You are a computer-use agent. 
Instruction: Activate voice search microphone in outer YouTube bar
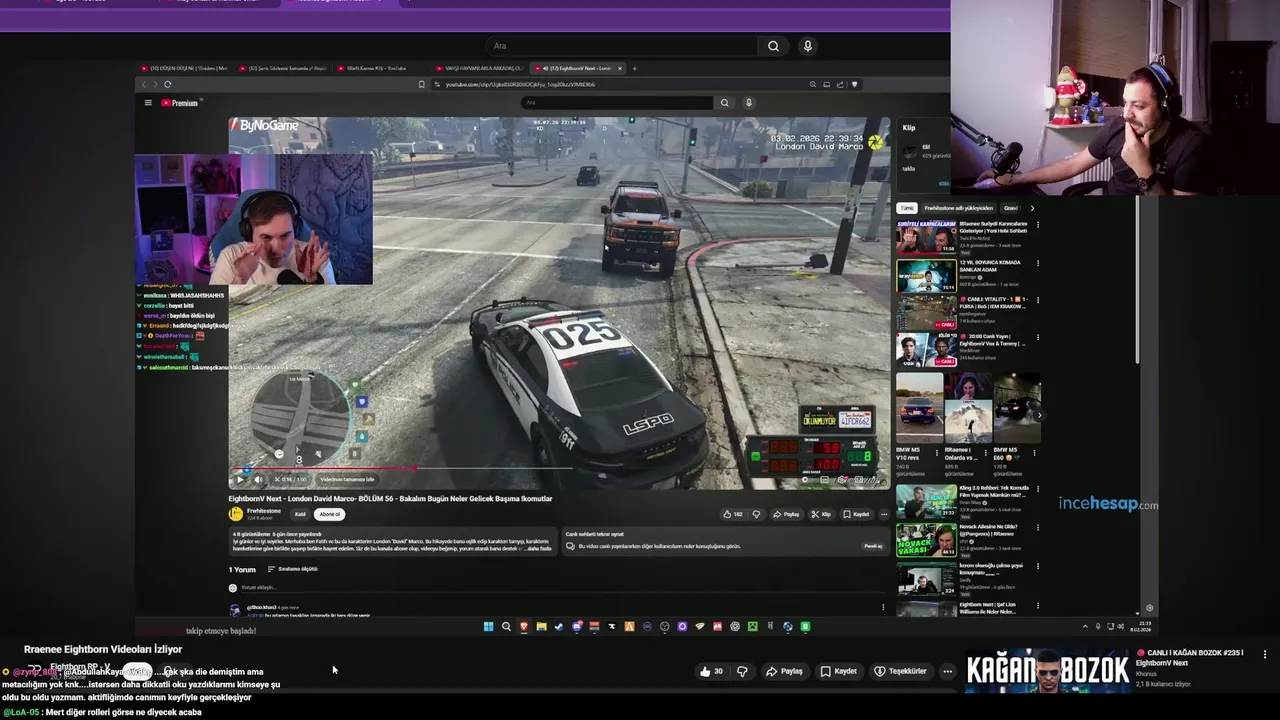(808, 46)
